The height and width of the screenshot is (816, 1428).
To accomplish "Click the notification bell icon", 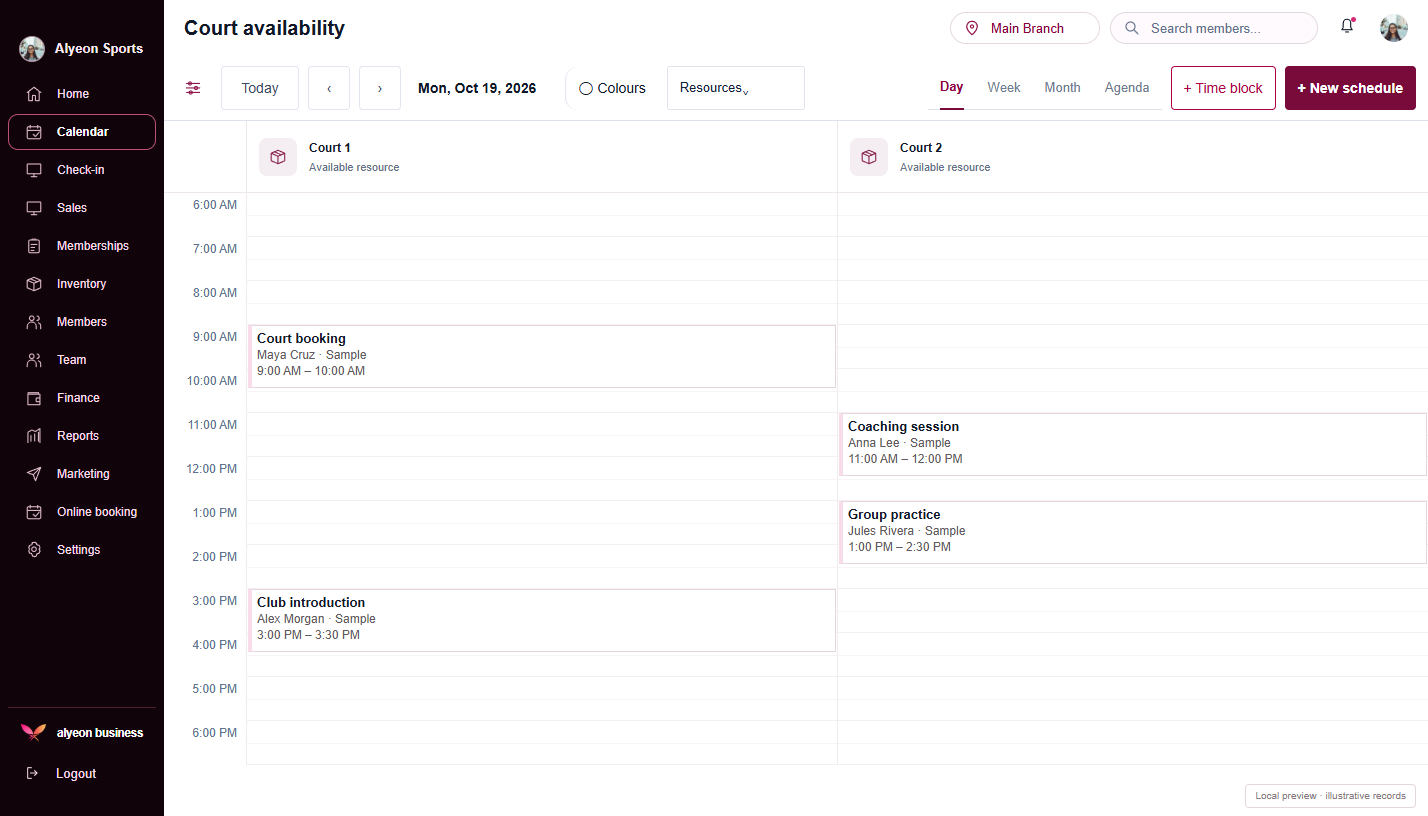I will 1347,27.
